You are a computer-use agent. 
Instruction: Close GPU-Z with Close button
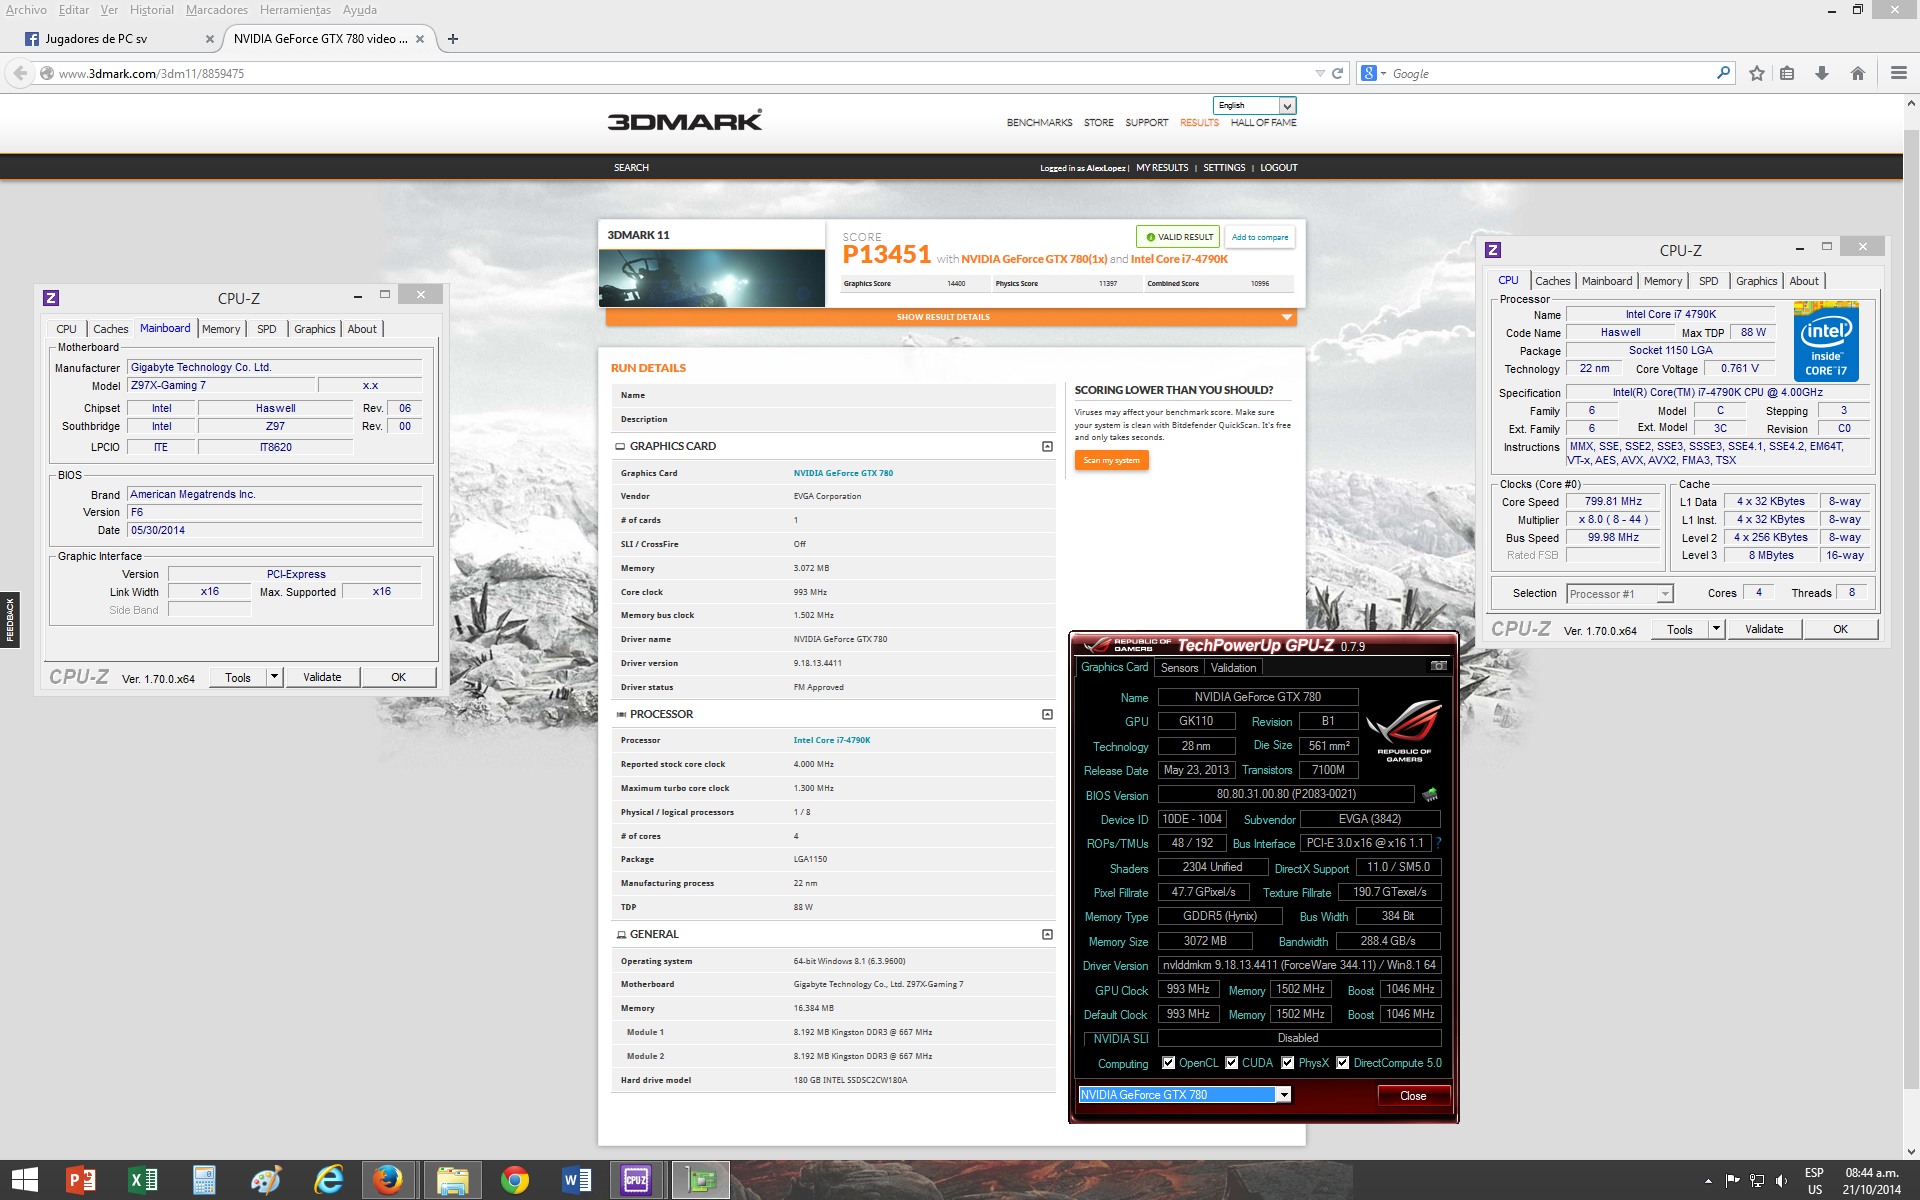tap(1413, 1095)
